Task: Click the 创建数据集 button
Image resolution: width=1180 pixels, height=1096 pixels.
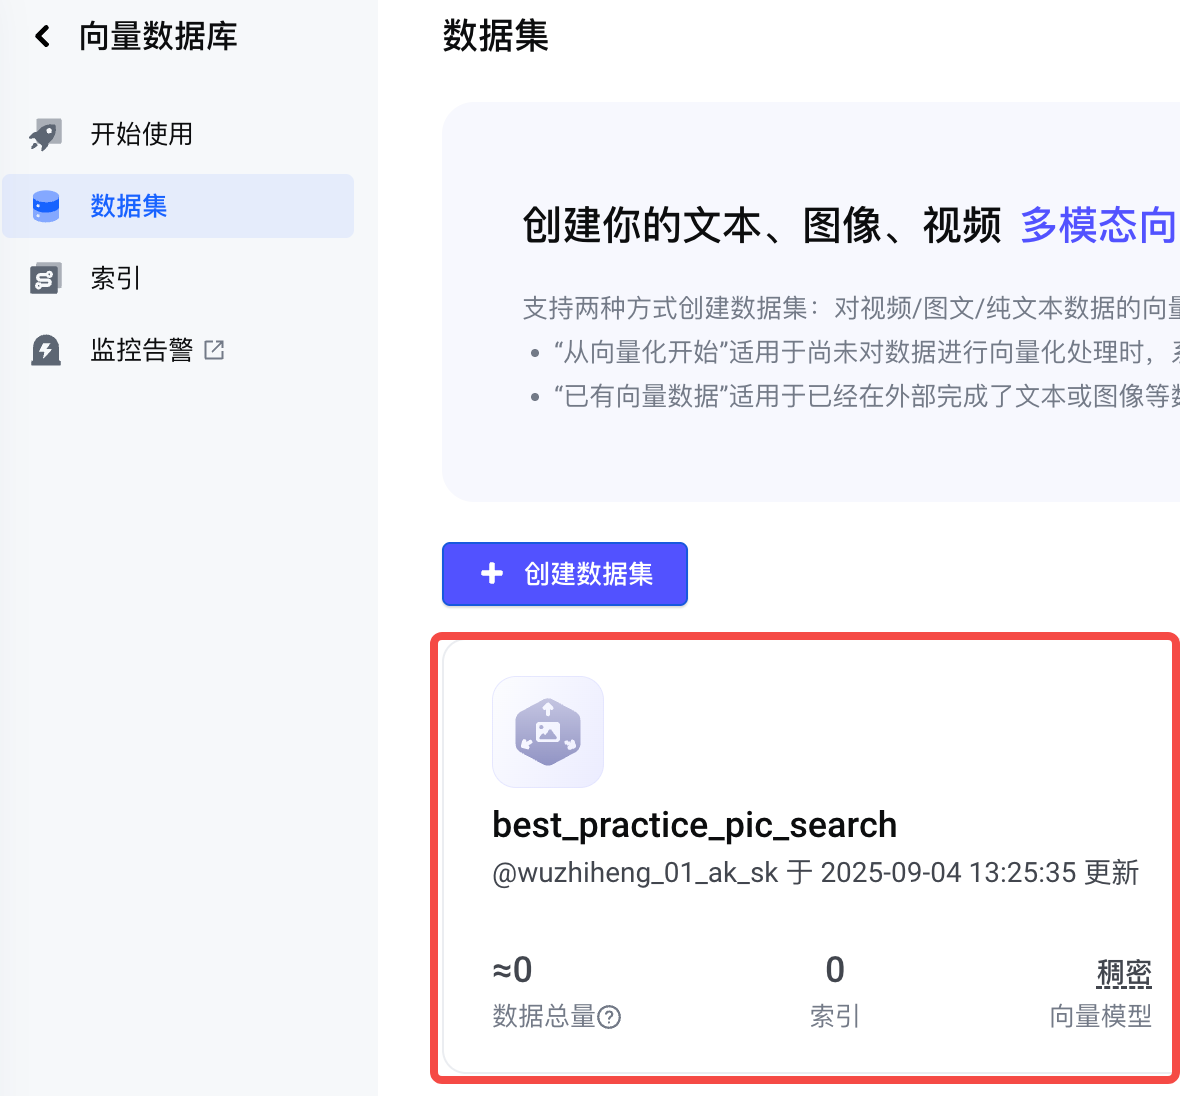Action: click(x=564, y=574)
